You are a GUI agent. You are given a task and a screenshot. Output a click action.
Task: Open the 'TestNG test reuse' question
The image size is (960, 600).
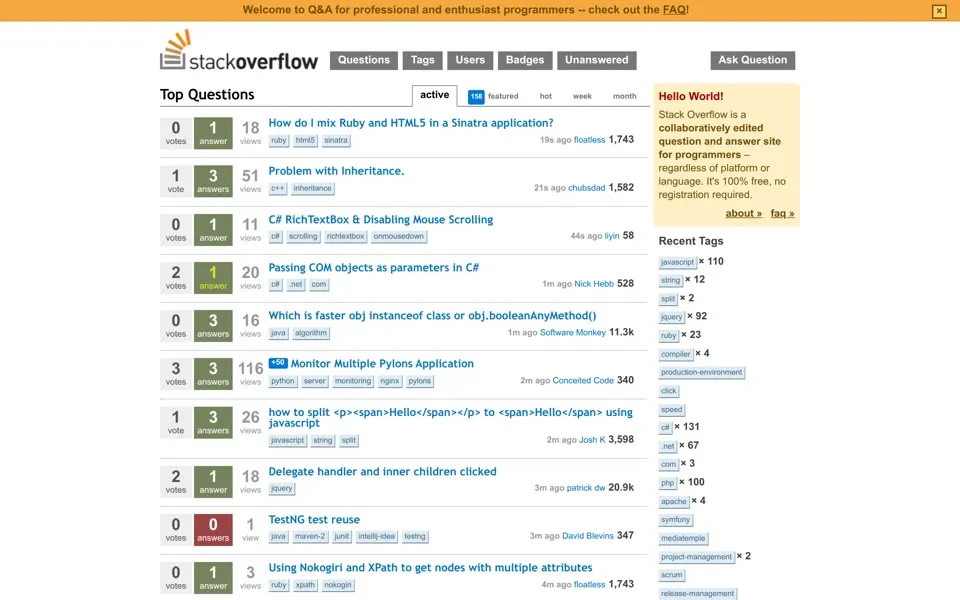click(x=314, y=520)
